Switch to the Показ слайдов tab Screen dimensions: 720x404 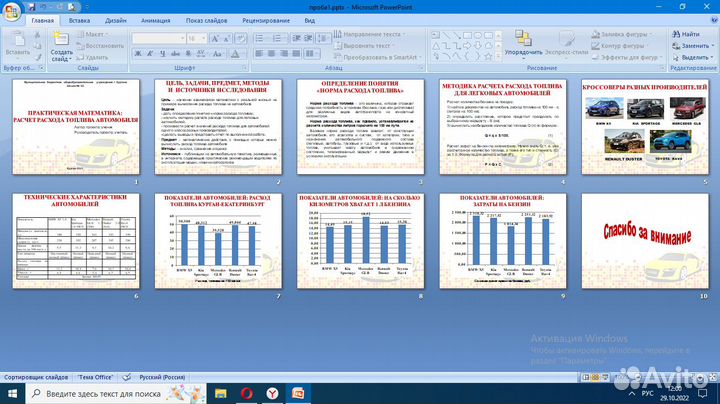point(207,21)
